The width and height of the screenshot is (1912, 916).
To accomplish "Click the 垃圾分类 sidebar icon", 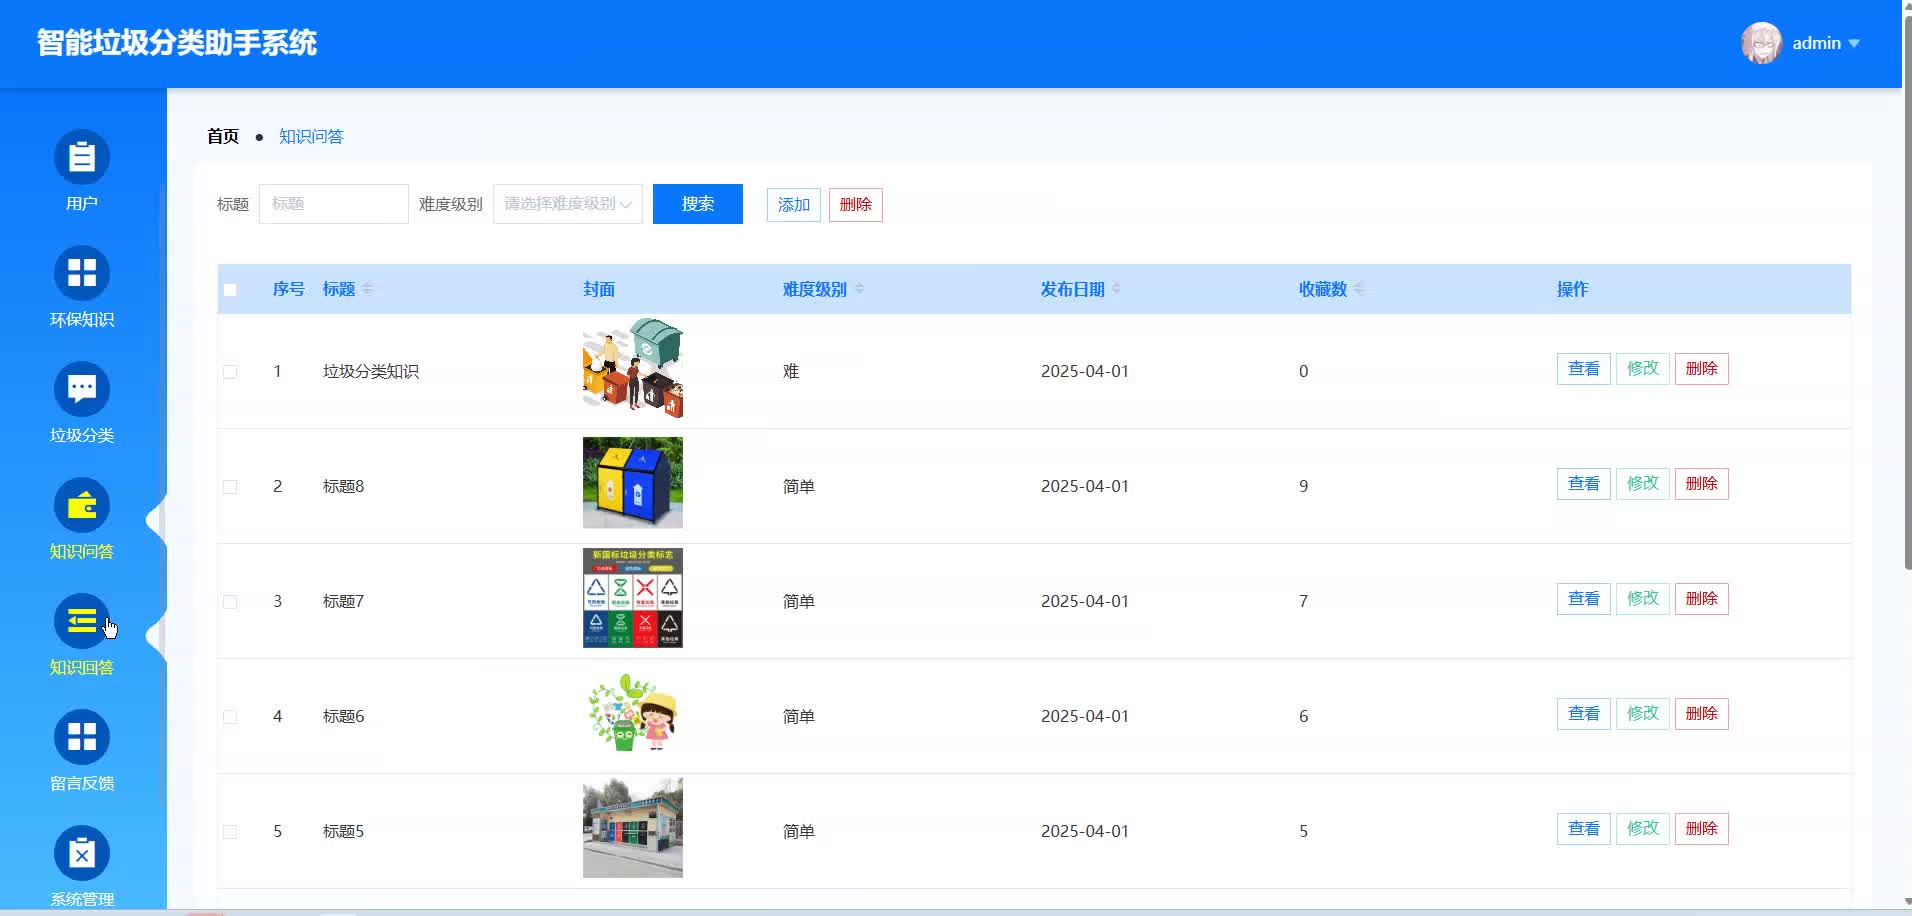I will tap(82, 388).
